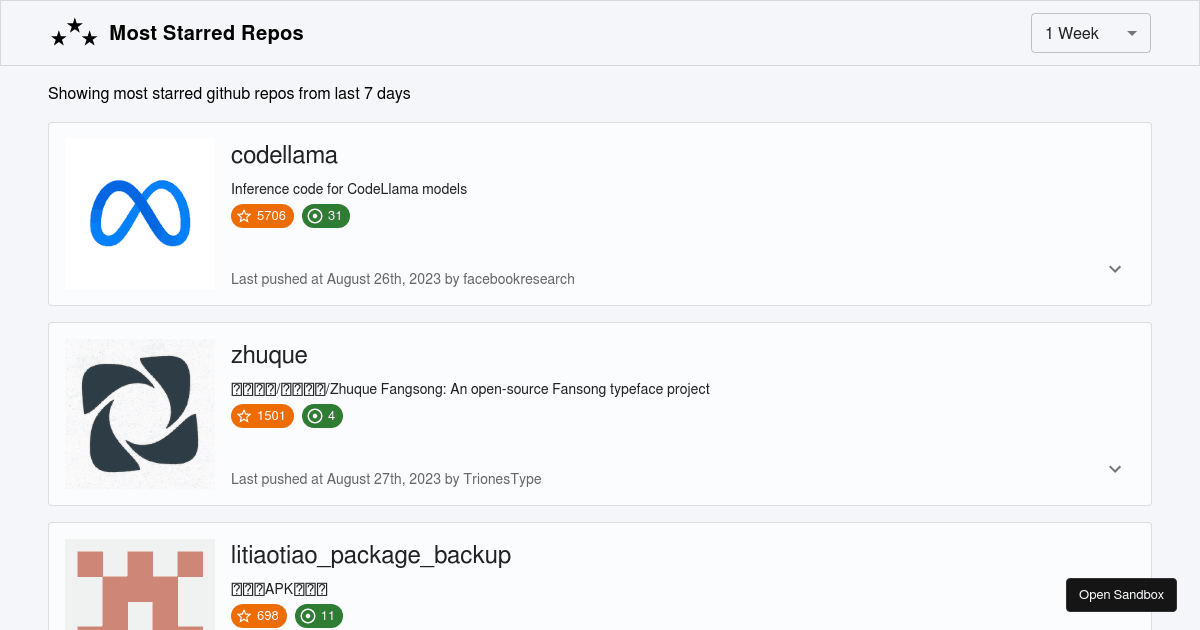Click the zhuque pinwheel avatar image
The image size is (1200, 630).
click(x=139, y=413)
